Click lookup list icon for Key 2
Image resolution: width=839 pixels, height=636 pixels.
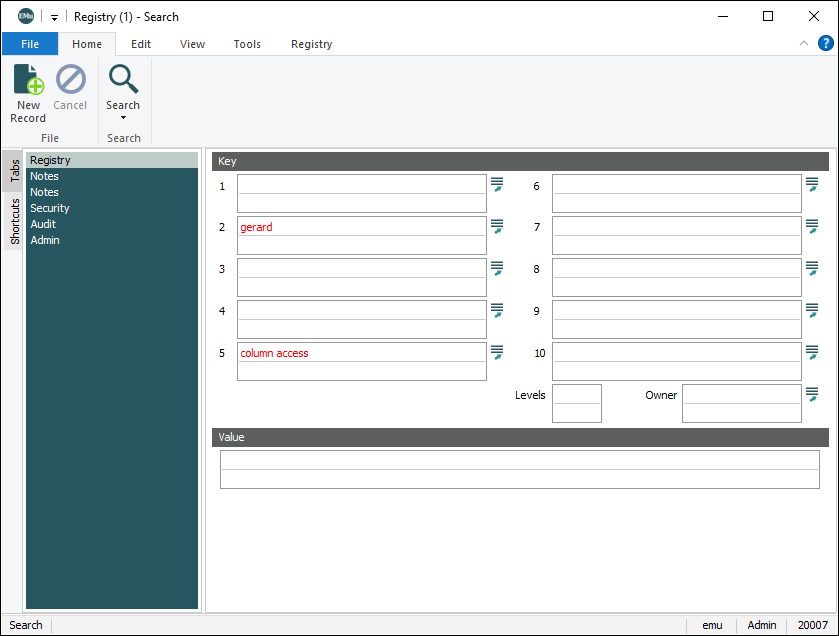497,227
